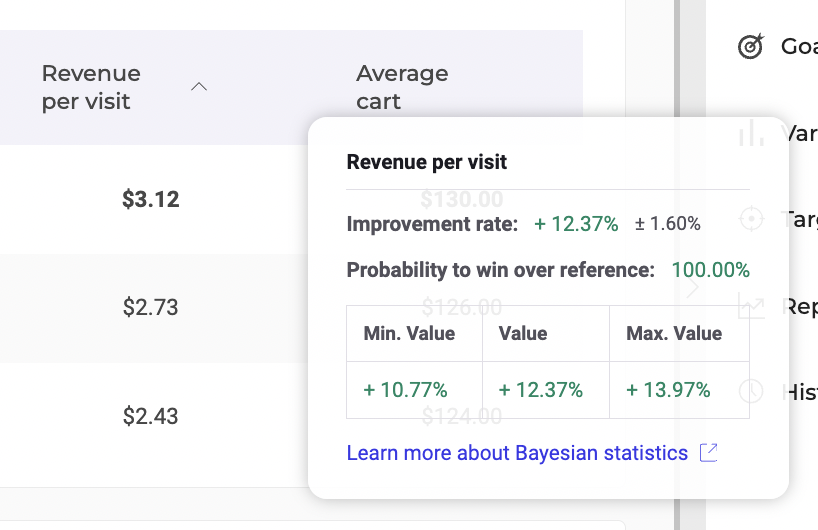The width and height of the screenshot is (818, 530).
Task: Open the Reporting chart icon
Action: [x=750, y=306]
